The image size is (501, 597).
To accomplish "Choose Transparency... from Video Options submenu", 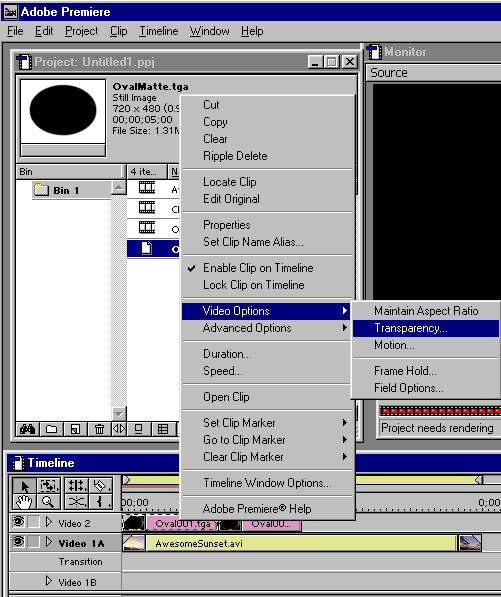I will pyautogui.click(x=426, y=328).
